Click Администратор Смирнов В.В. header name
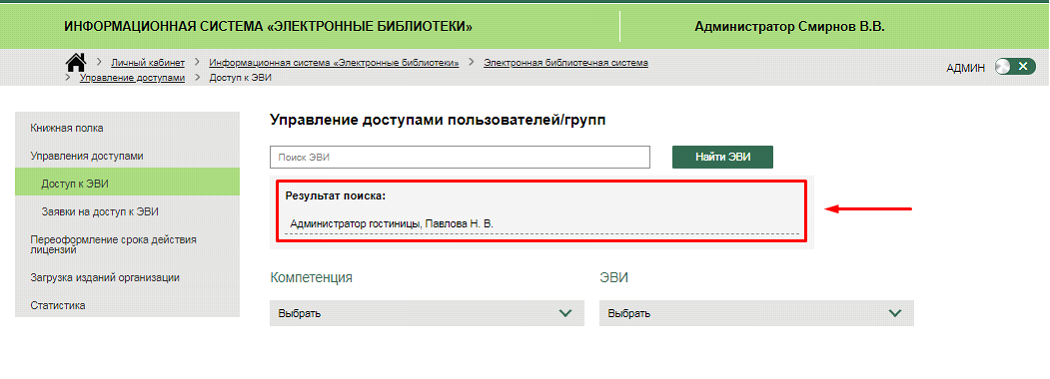 pyautogui.click(x=790, y=27)
